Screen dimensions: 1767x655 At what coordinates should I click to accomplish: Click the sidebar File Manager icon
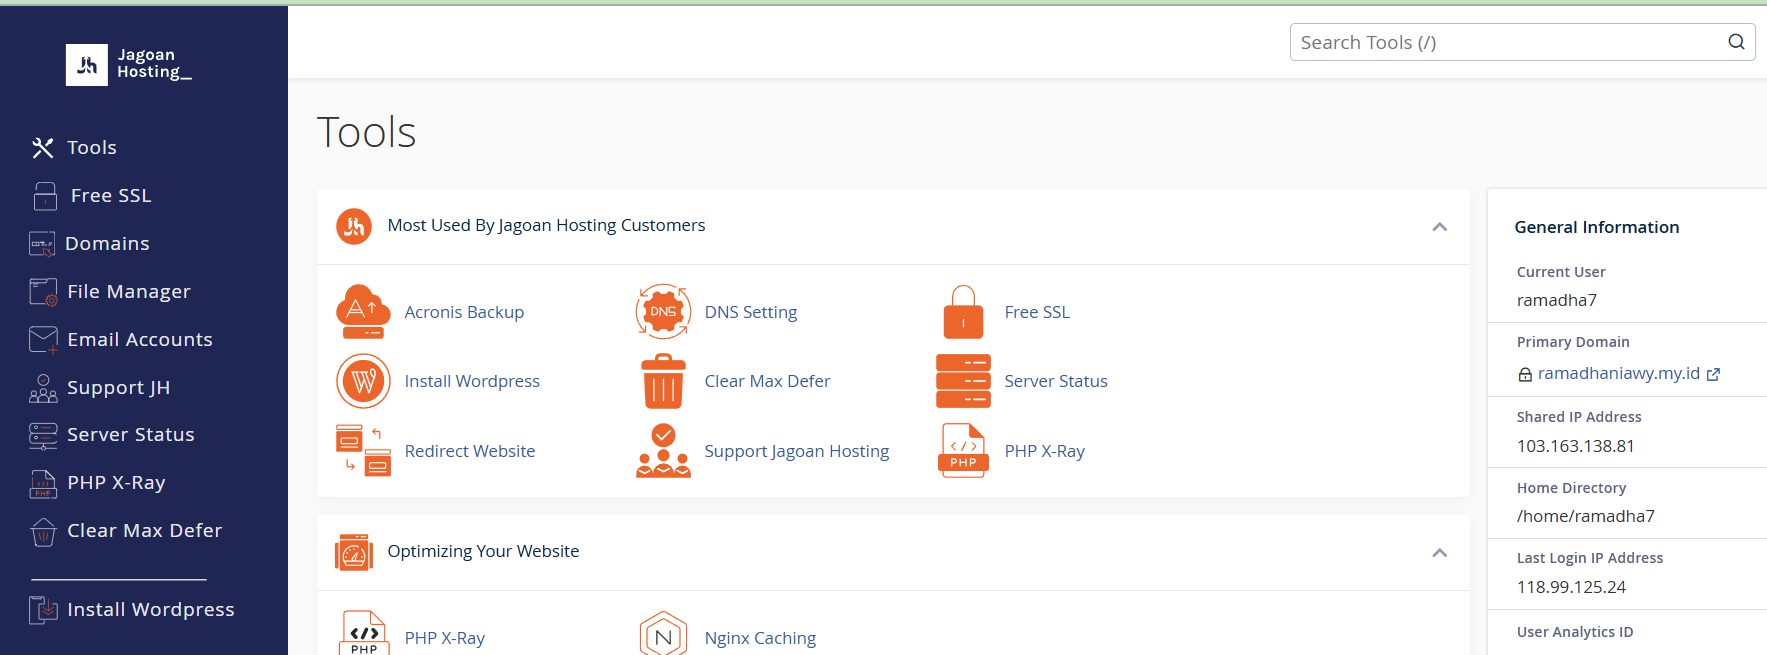43,292
